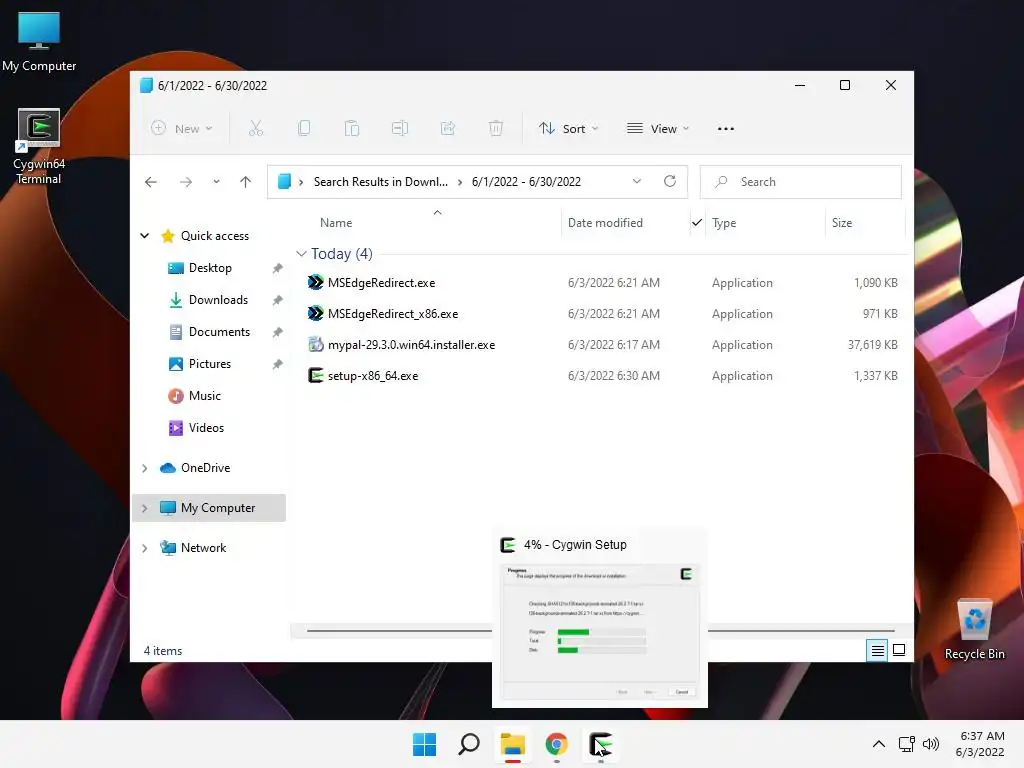Open the Sort dropdown menu
The height and width of the screenshot is (768, 1024).
pyautogui.click(x=568, y=129)
